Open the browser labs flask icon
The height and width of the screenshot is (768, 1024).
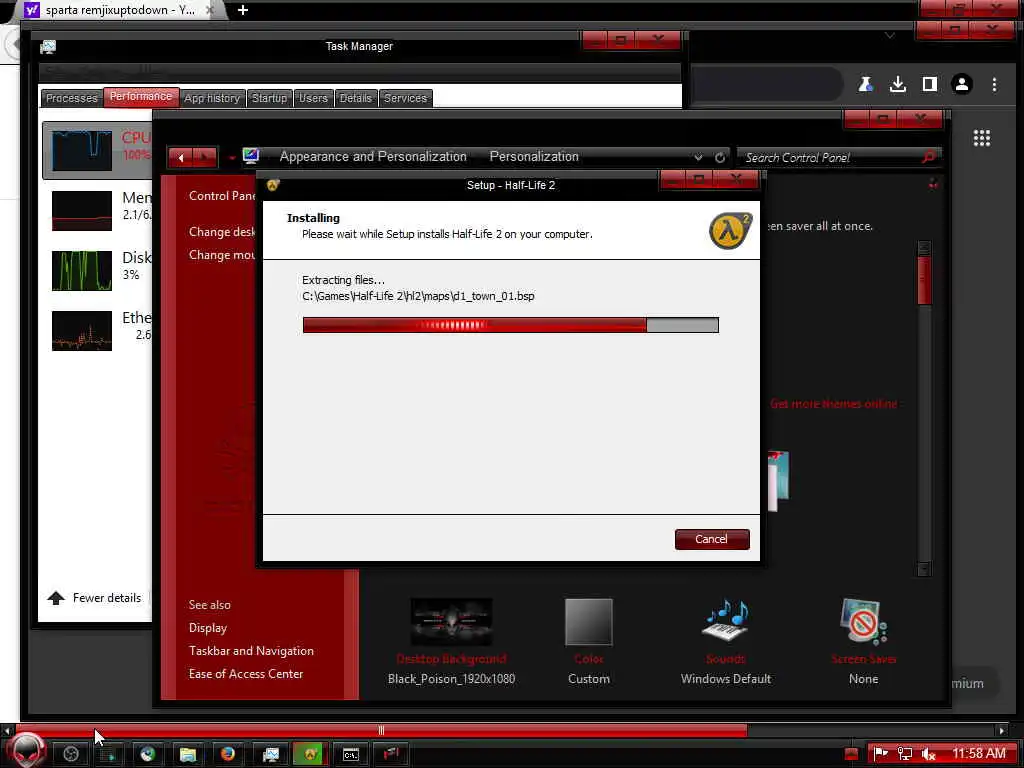tap(866, 84)
